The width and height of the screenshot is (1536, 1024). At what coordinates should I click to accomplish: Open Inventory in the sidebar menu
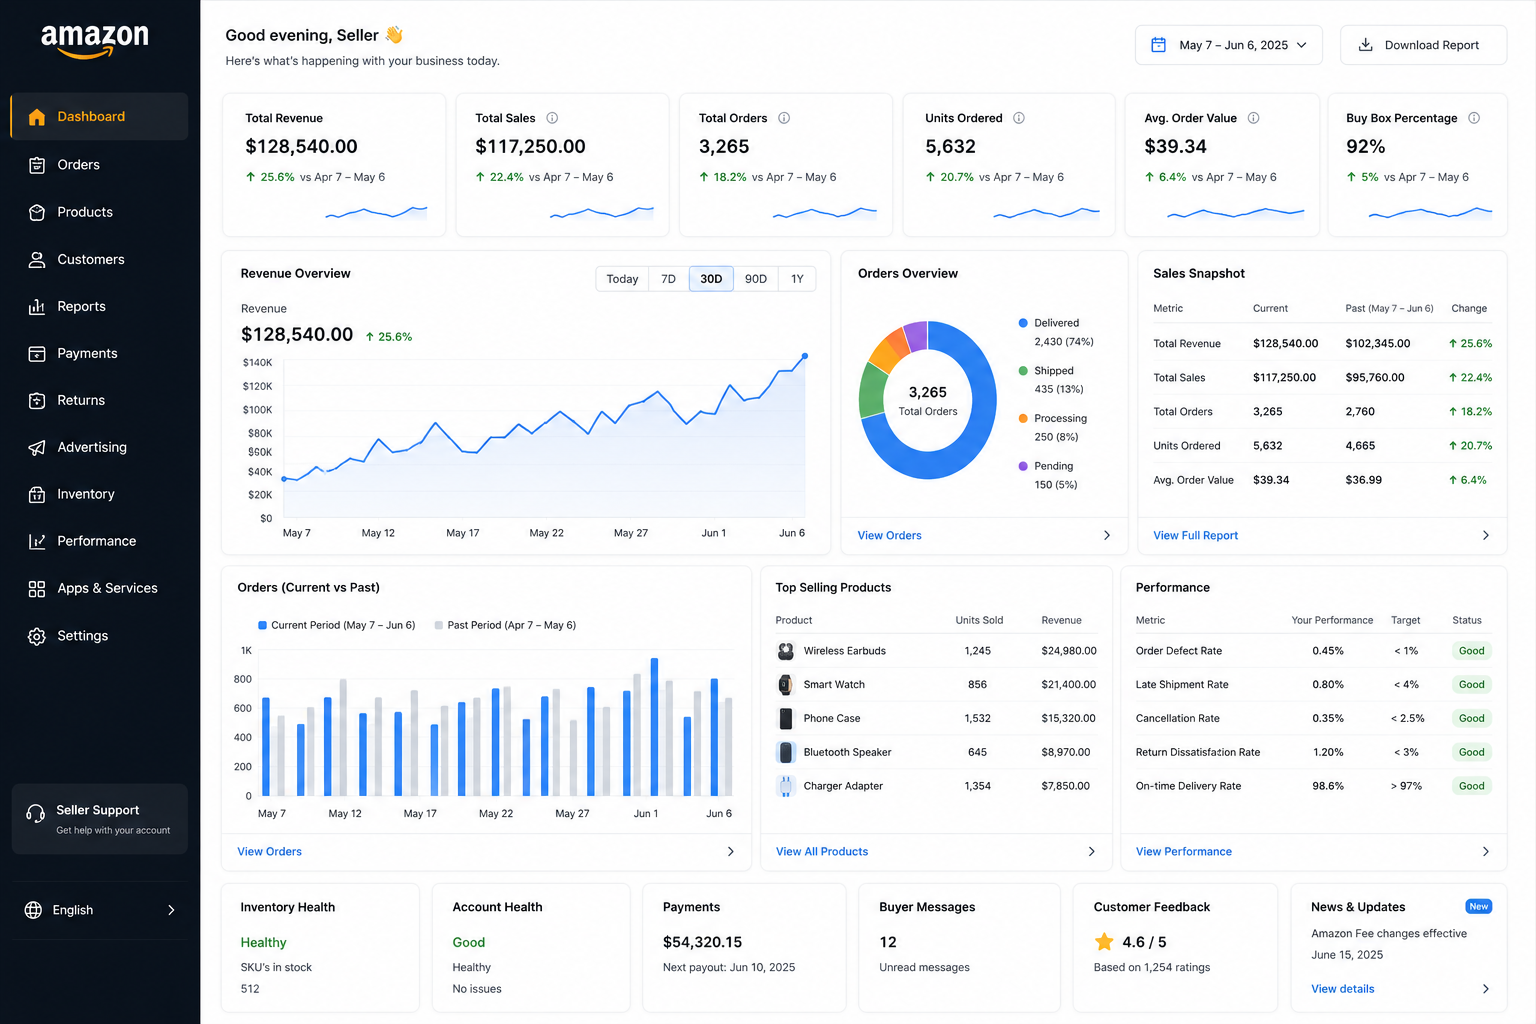[x=99, y=494]
